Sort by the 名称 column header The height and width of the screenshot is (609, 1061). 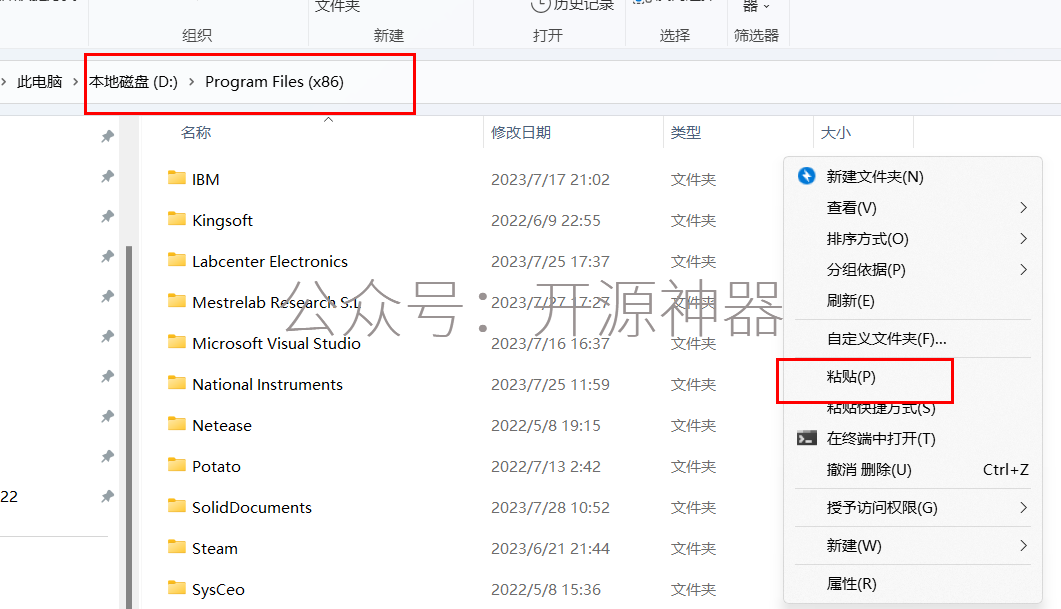coord(196,133)
